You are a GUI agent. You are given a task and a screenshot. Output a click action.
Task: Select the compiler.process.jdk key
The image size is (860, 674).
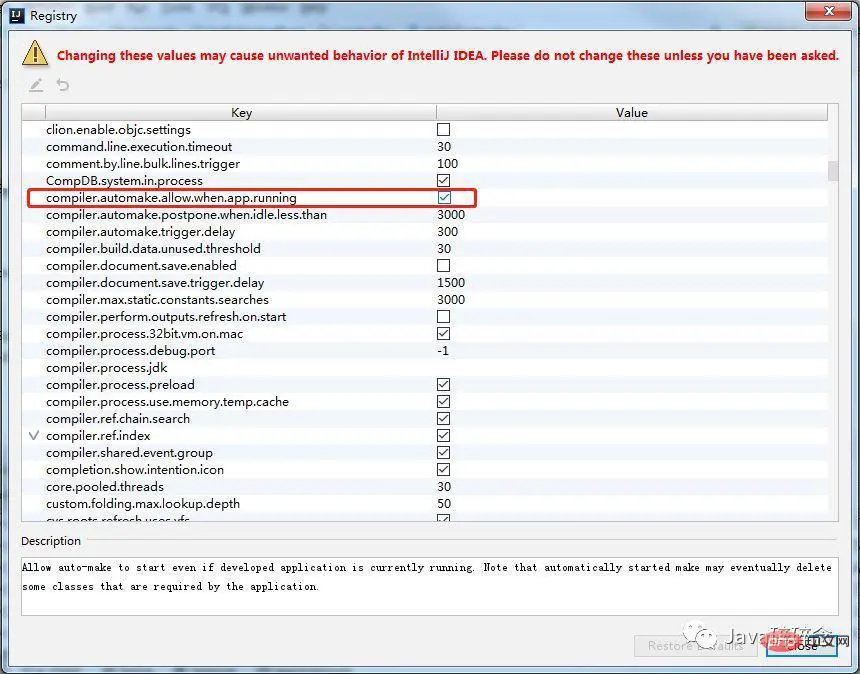click(106, 367)
